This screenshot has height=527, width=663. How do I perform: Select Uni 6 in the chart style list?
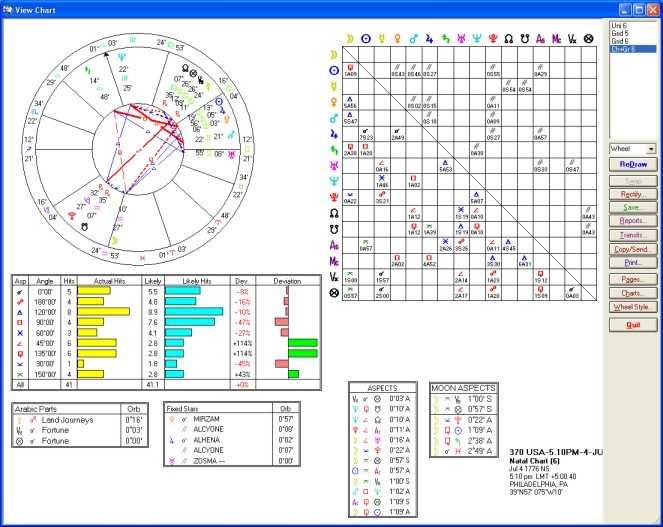pos(619,26)
